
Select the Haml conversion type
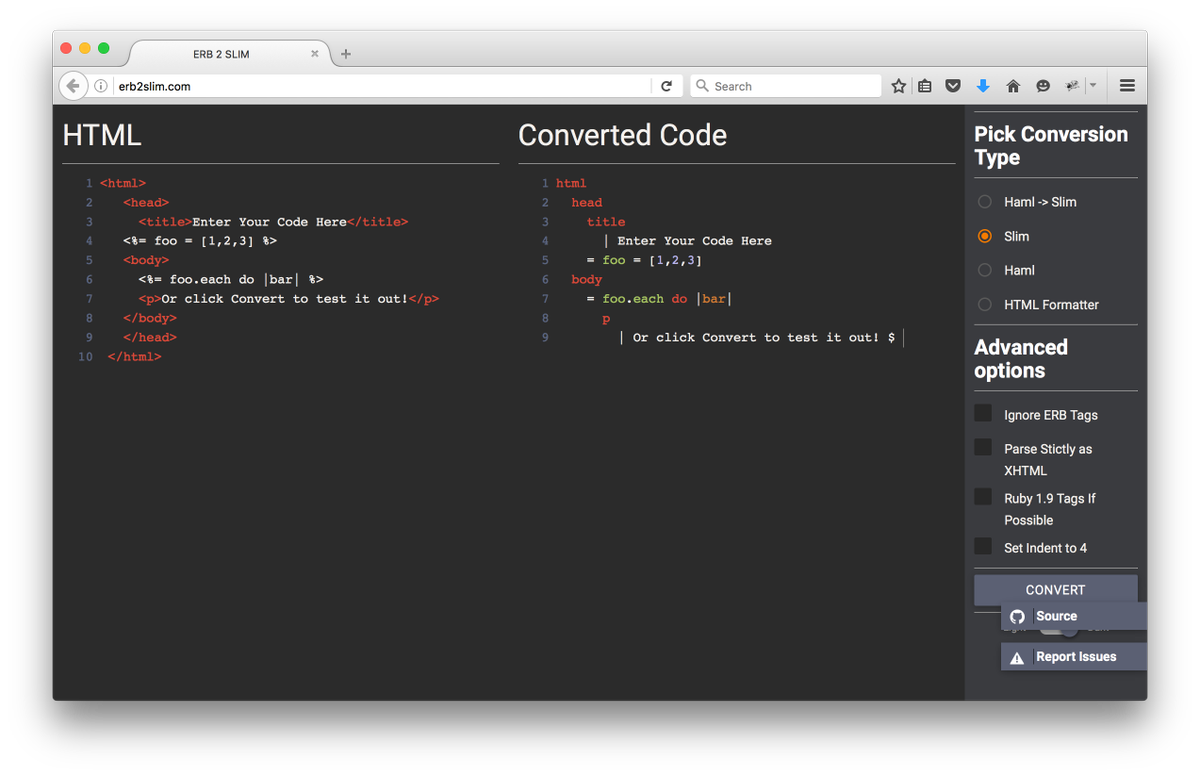983,270
